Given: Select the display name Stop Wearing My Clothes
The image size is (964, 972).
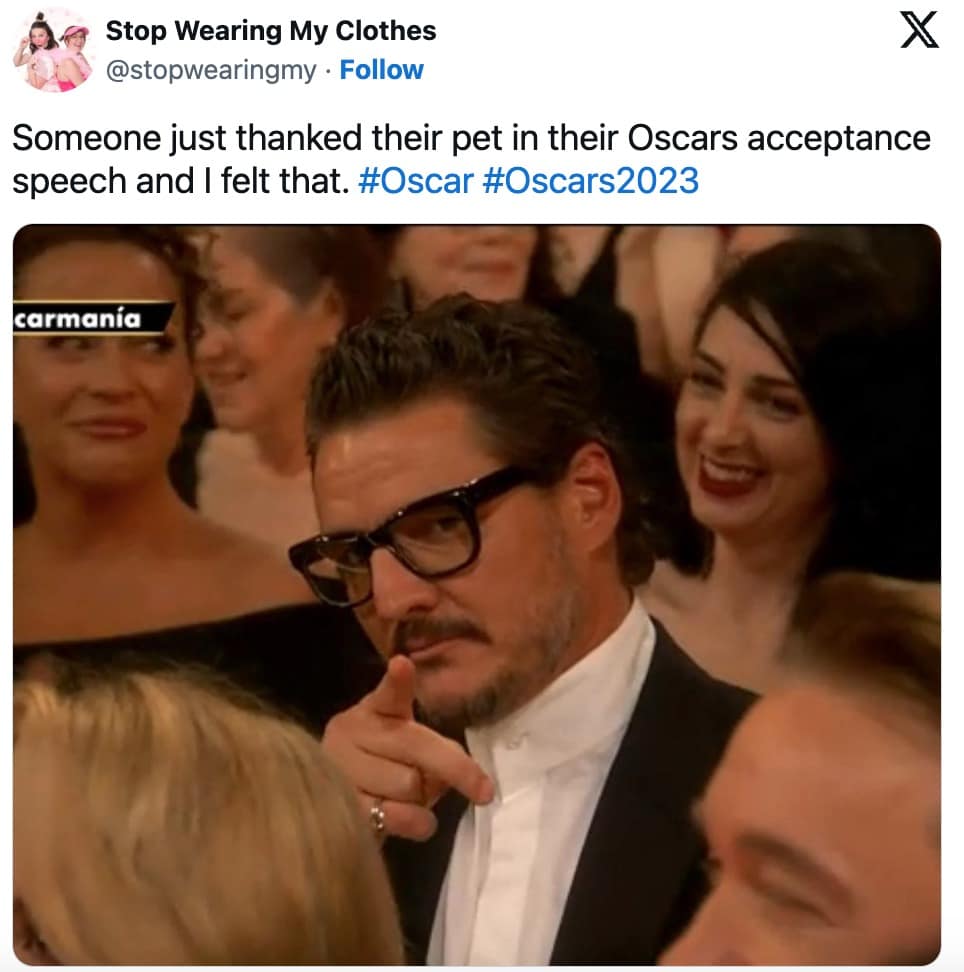Looking at the screenshot, I should pos(271,31).
